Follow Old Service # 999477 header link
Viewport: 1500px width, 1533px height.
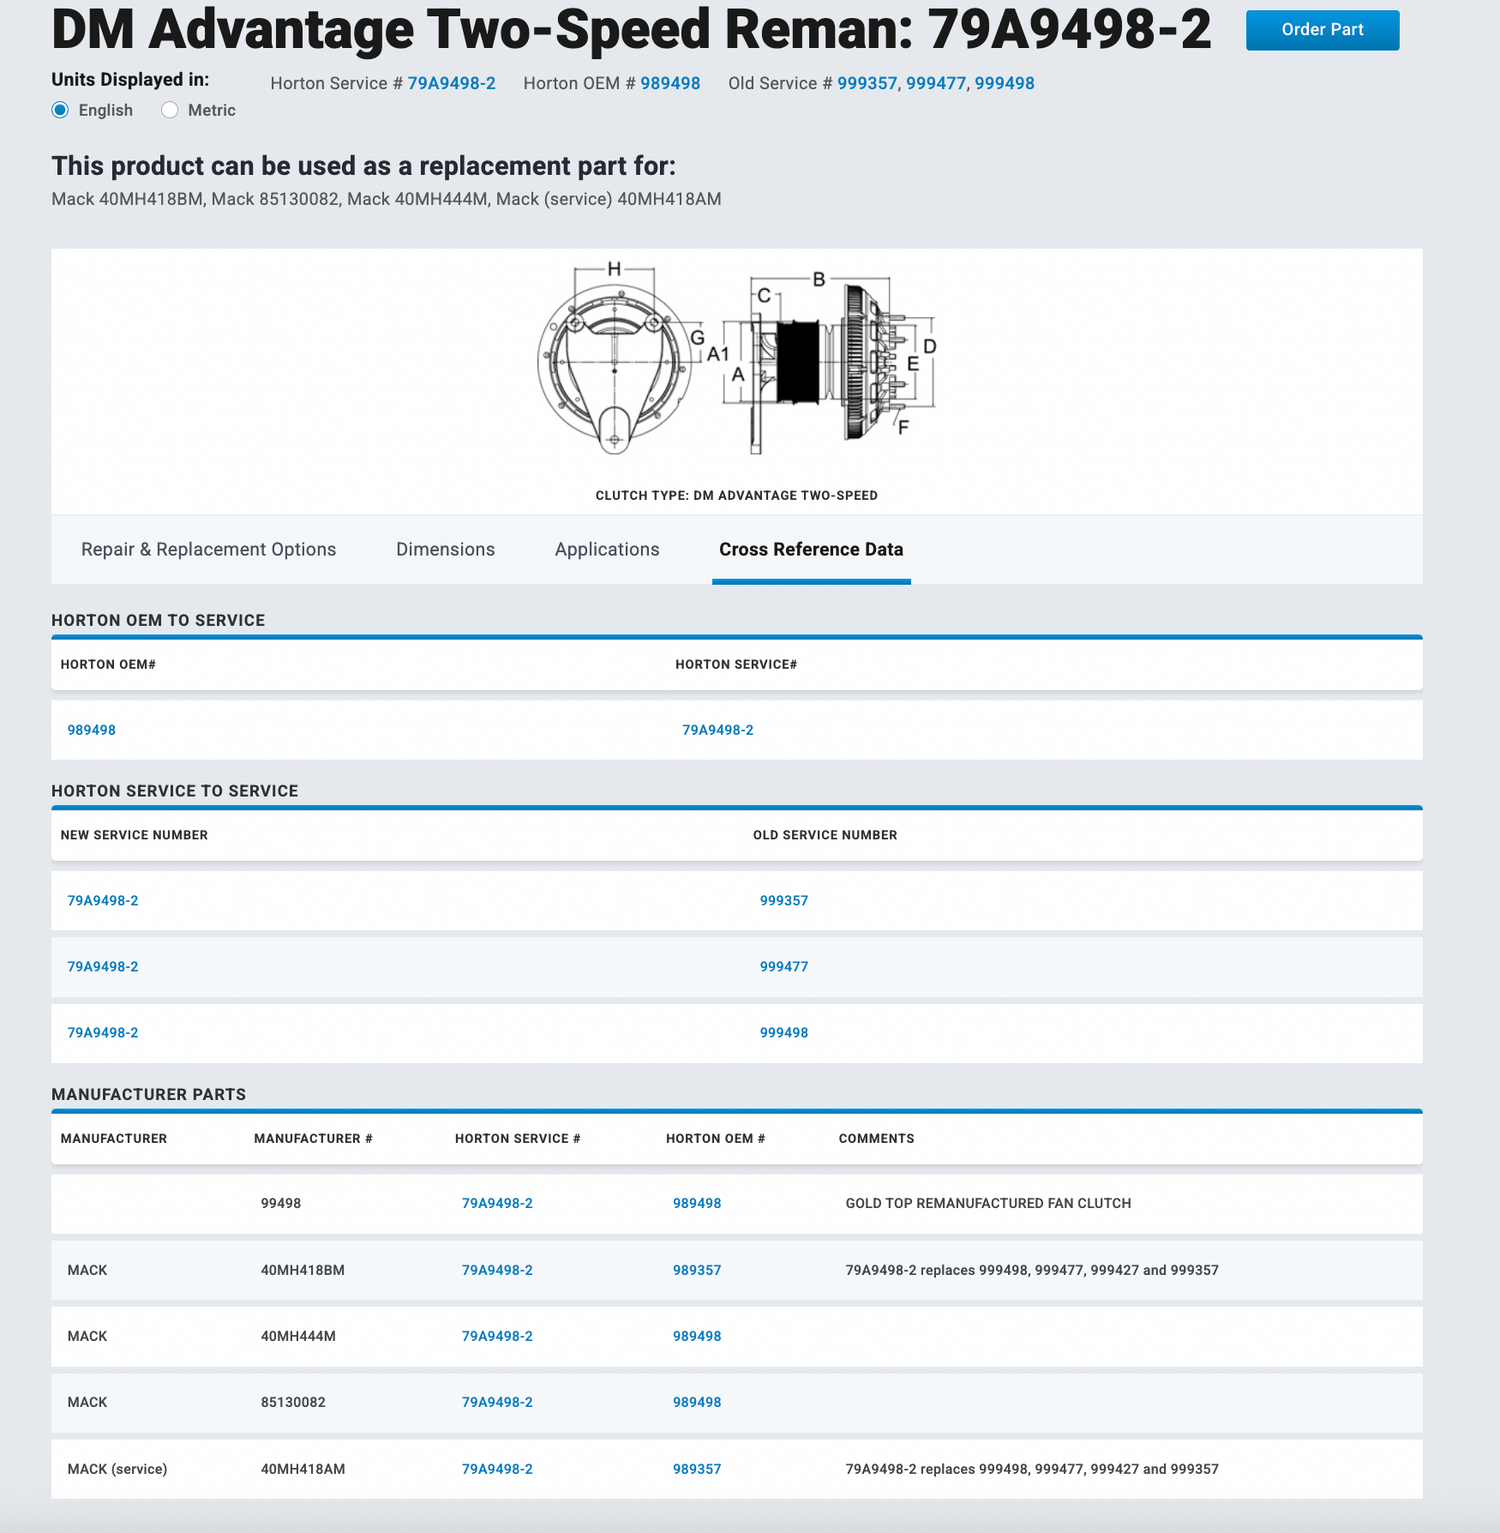(x=936, y=83)
